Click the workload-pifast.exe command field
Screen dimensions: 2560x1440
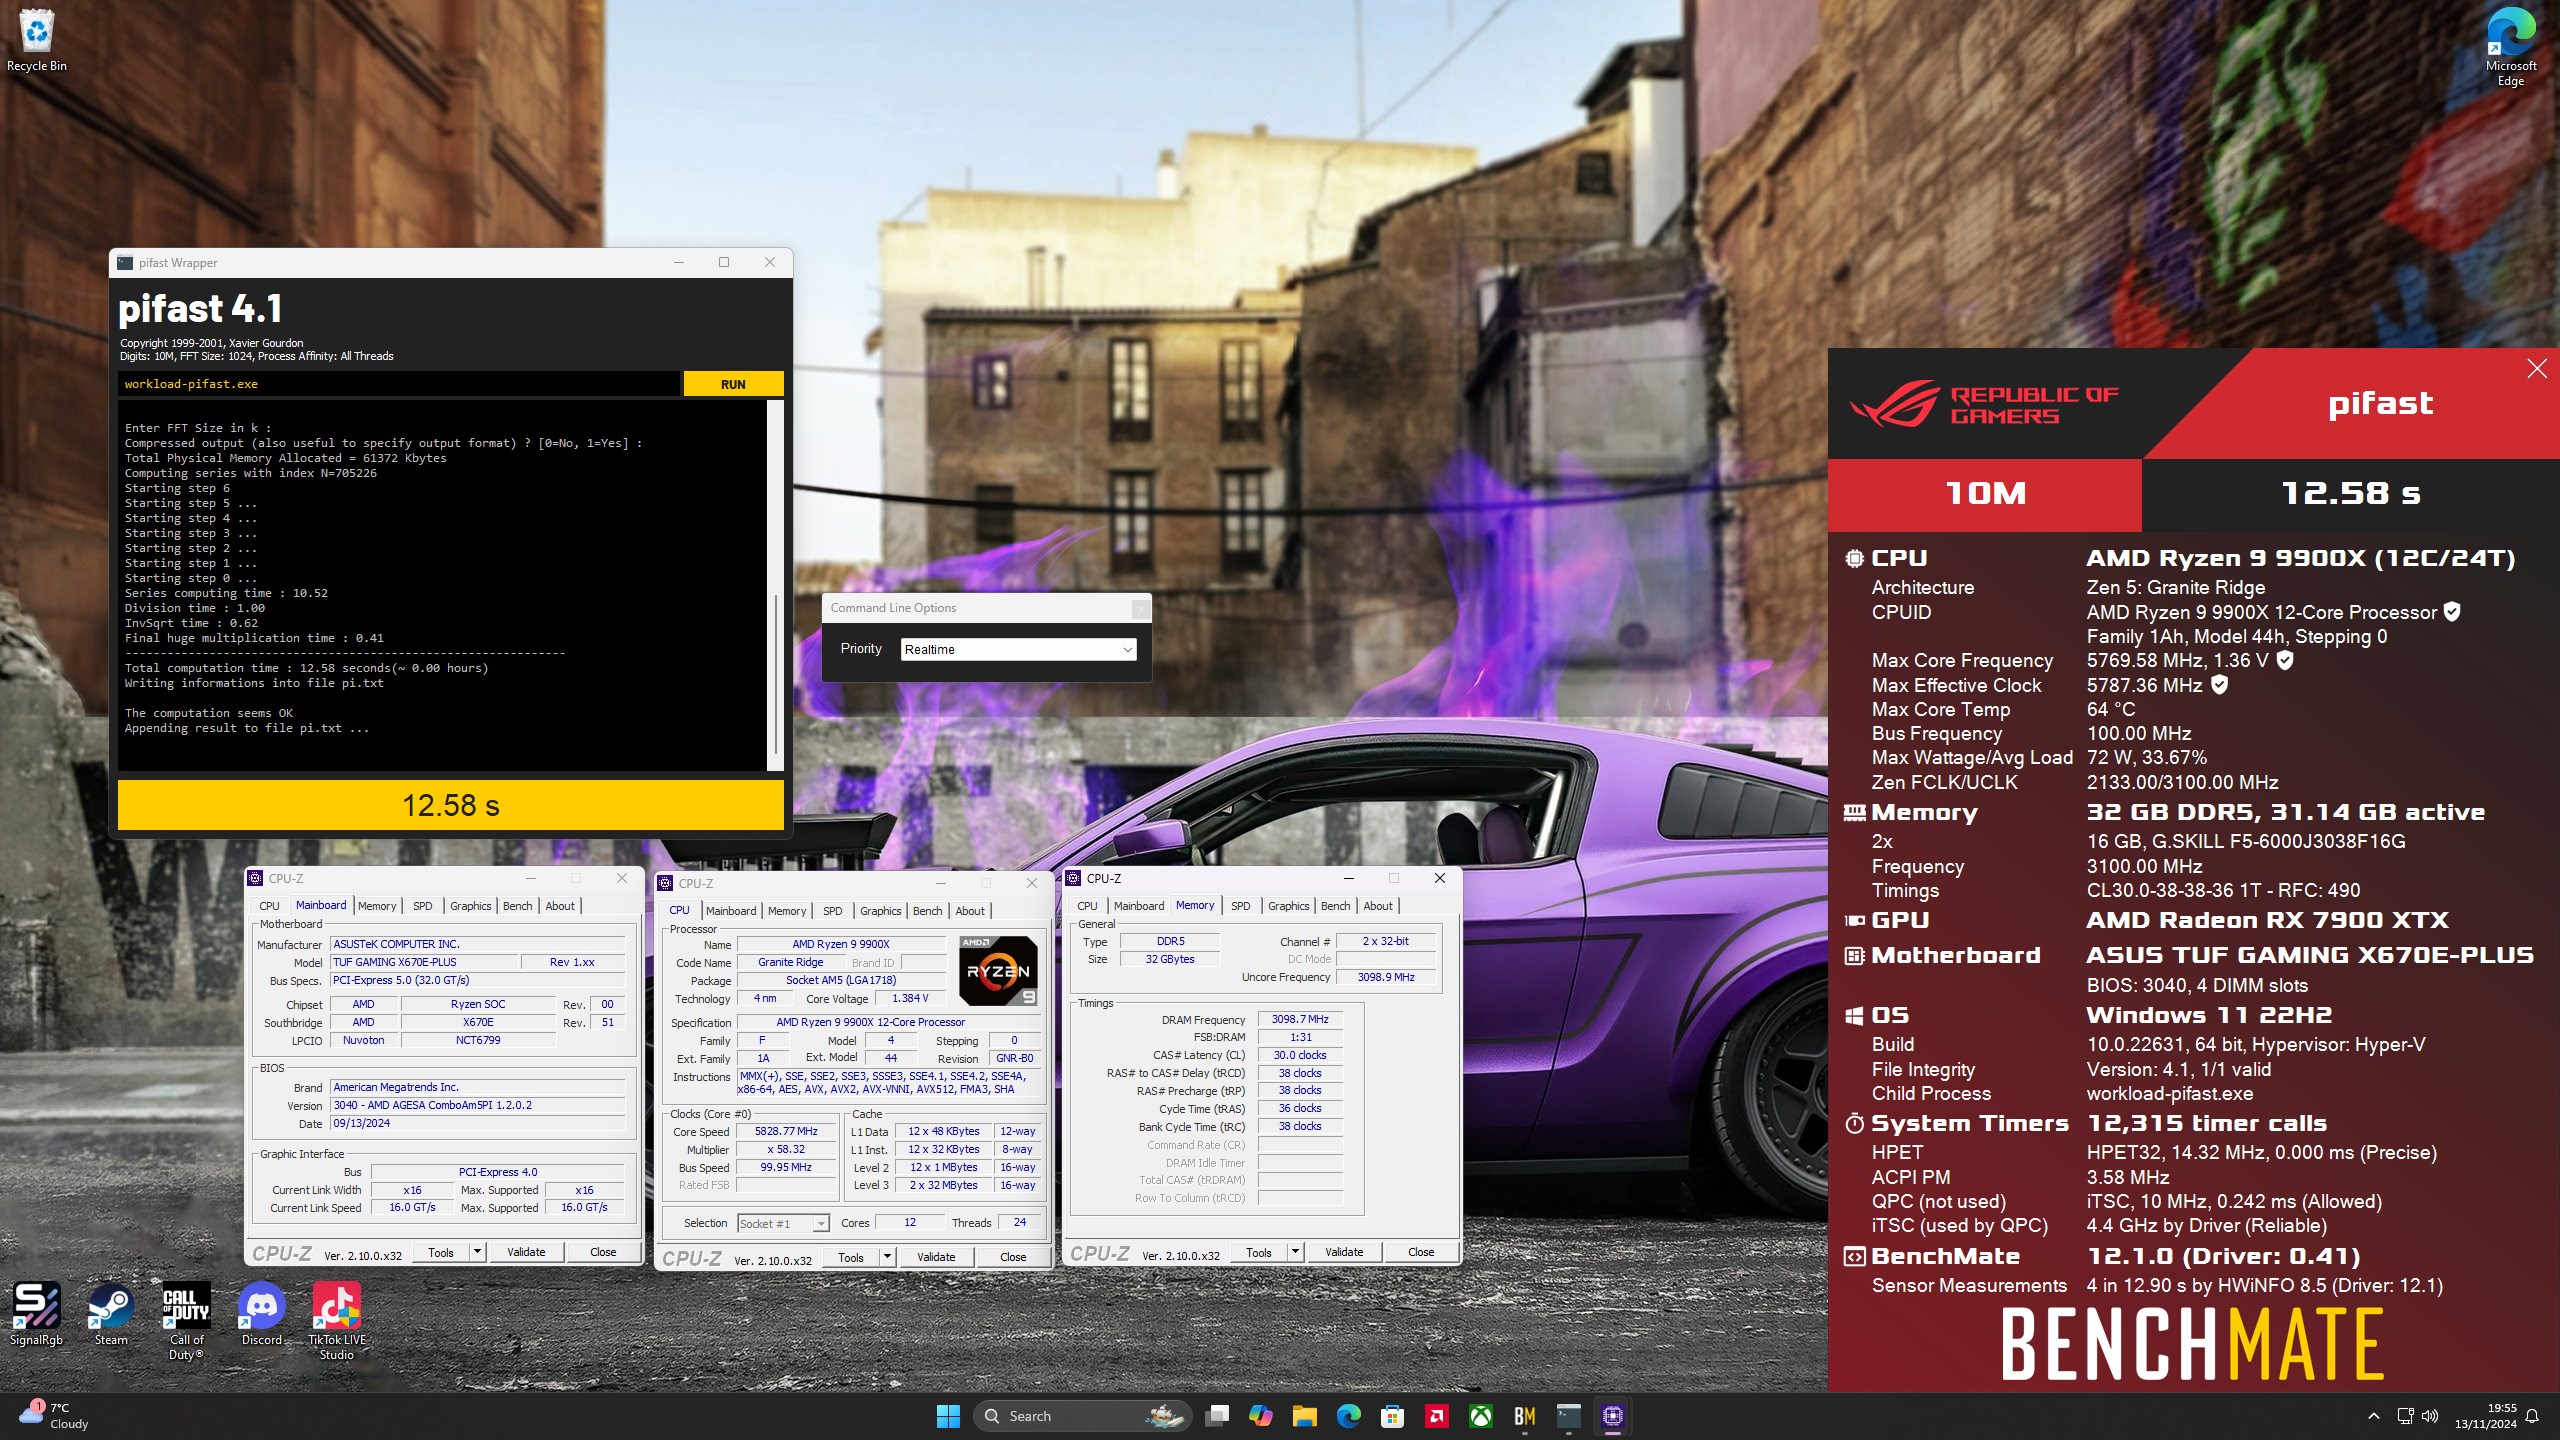pyautogui.click(x=400, y=384)
